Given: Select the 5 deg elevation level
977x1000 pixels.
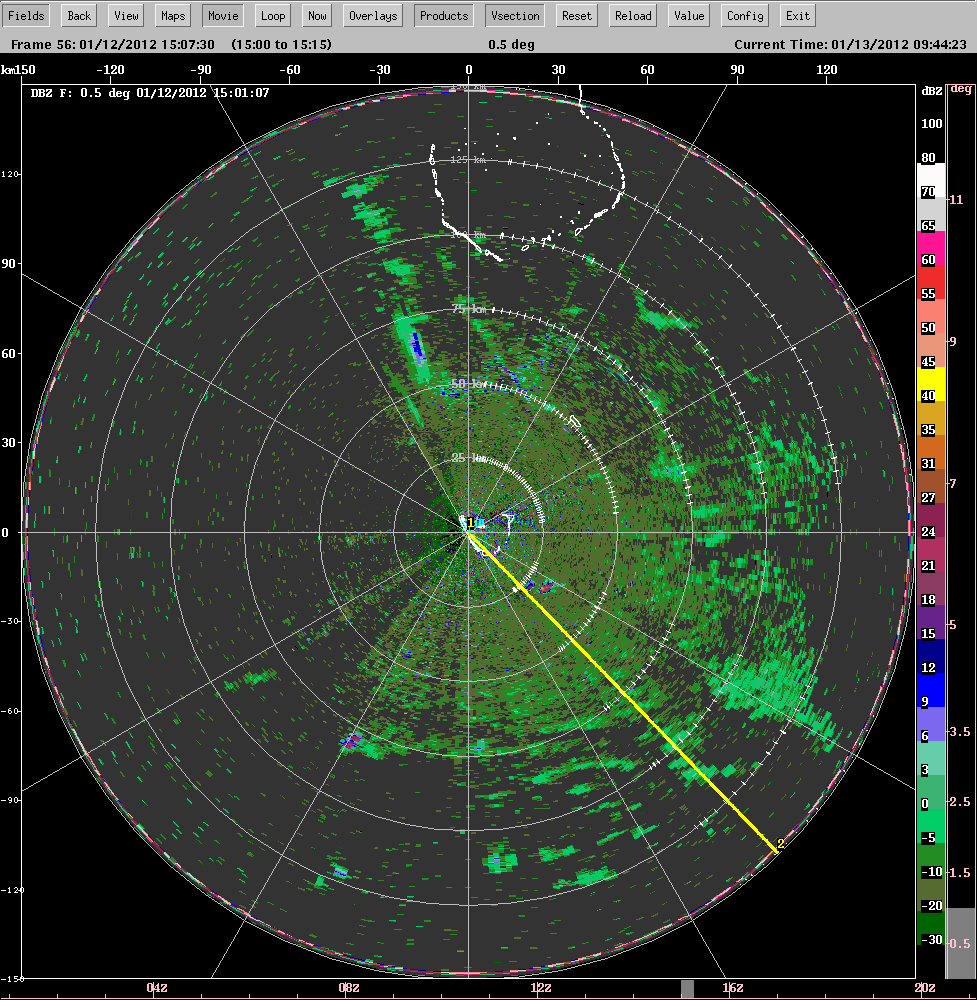Looking at the screenshot, I should click(x=953, y=625).
